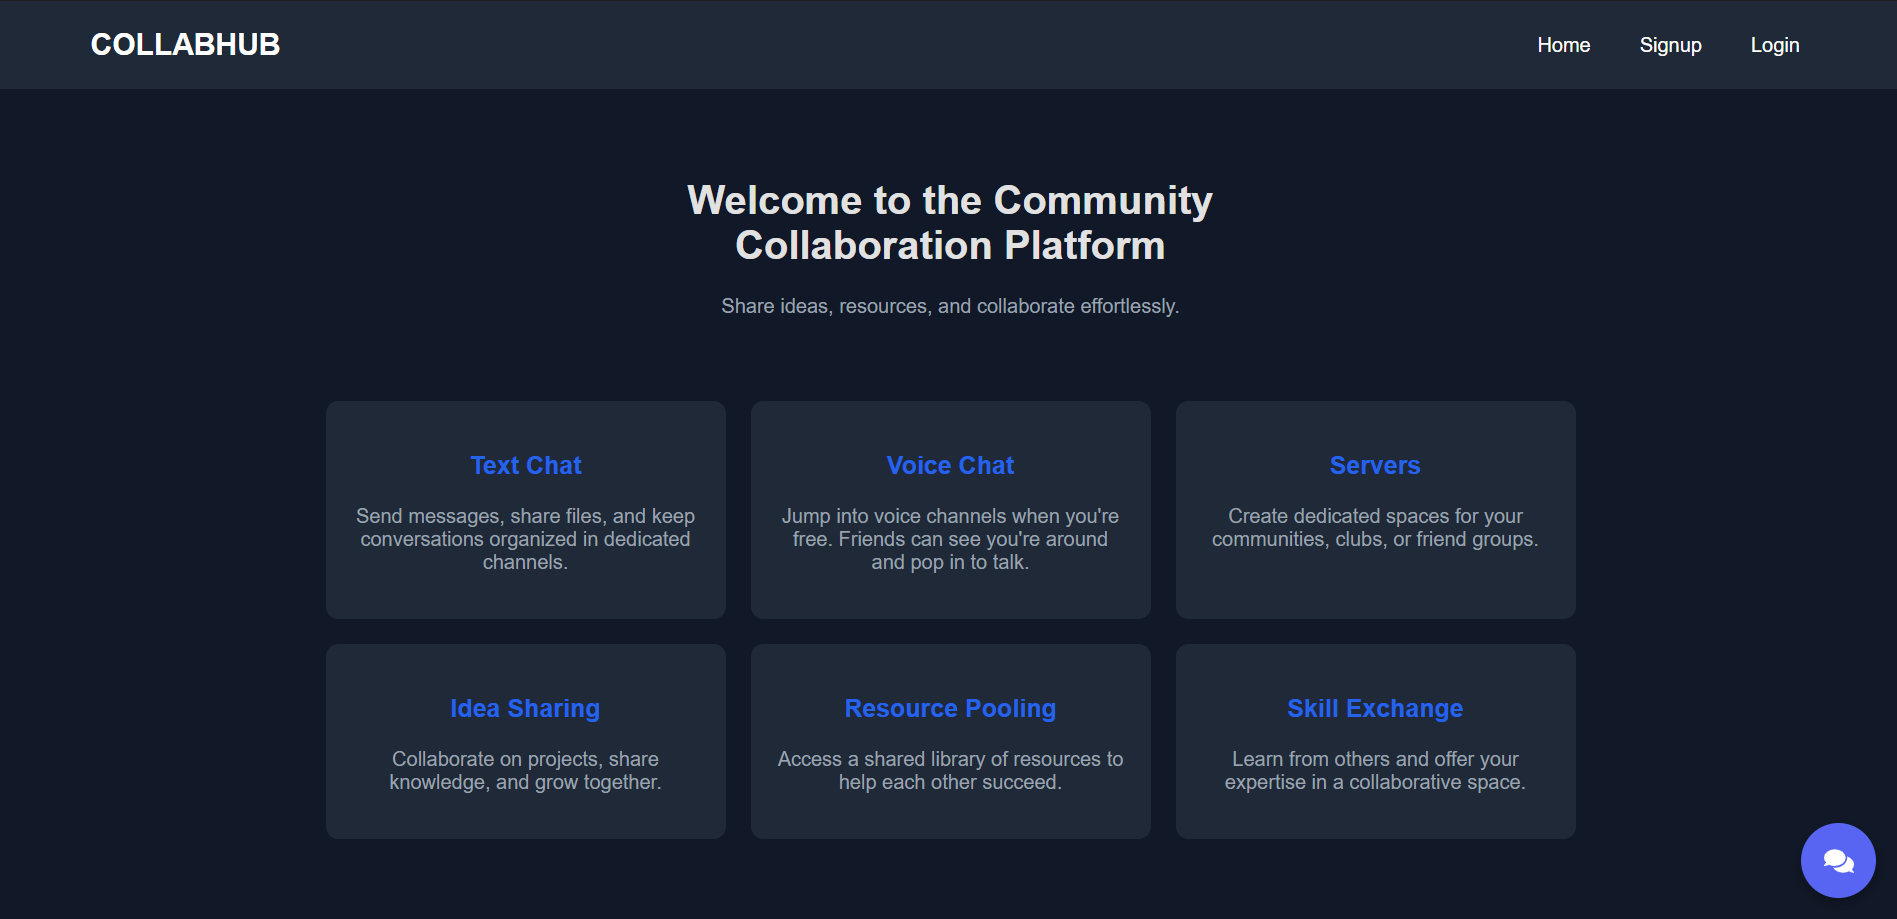Click the Welcome to the Community main heading
The image size is (1897, 919).
(x=950, y=223)
